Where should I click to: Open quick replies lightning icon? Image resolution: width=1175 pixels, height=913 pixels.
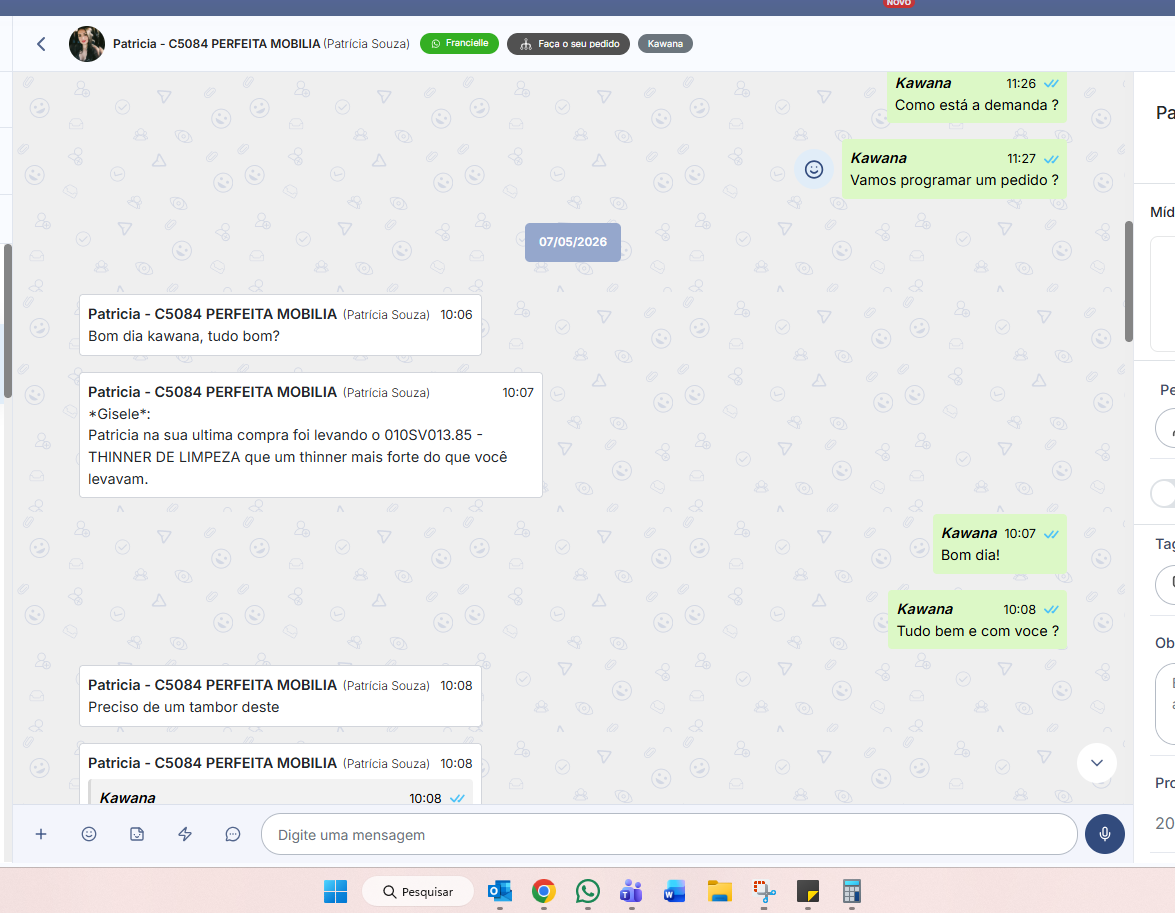tap(184, 834)
